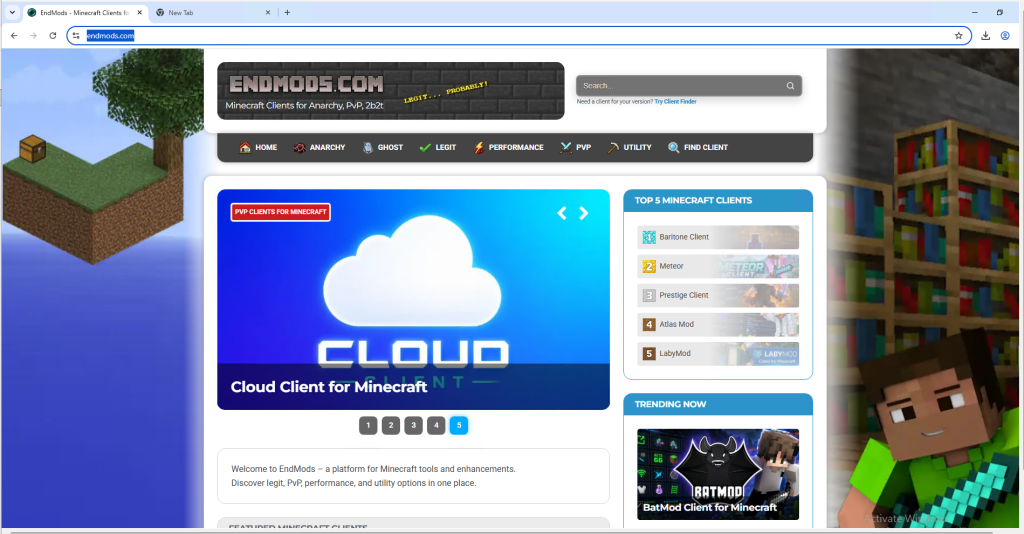Click the rank 4 badge beside Atlas Mod
Screen dimensions: 1024x534
click(648, 324)
